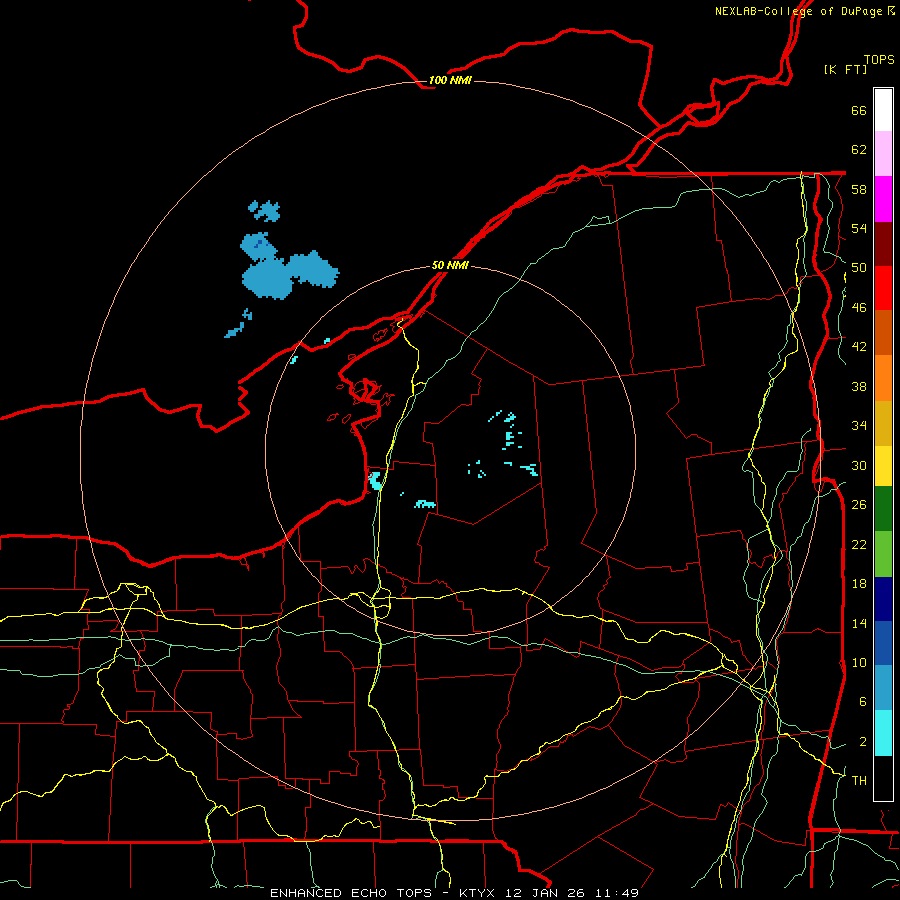Click the legend value '30'
Viewport: 900px width, 900px height.
coord(859,465)
